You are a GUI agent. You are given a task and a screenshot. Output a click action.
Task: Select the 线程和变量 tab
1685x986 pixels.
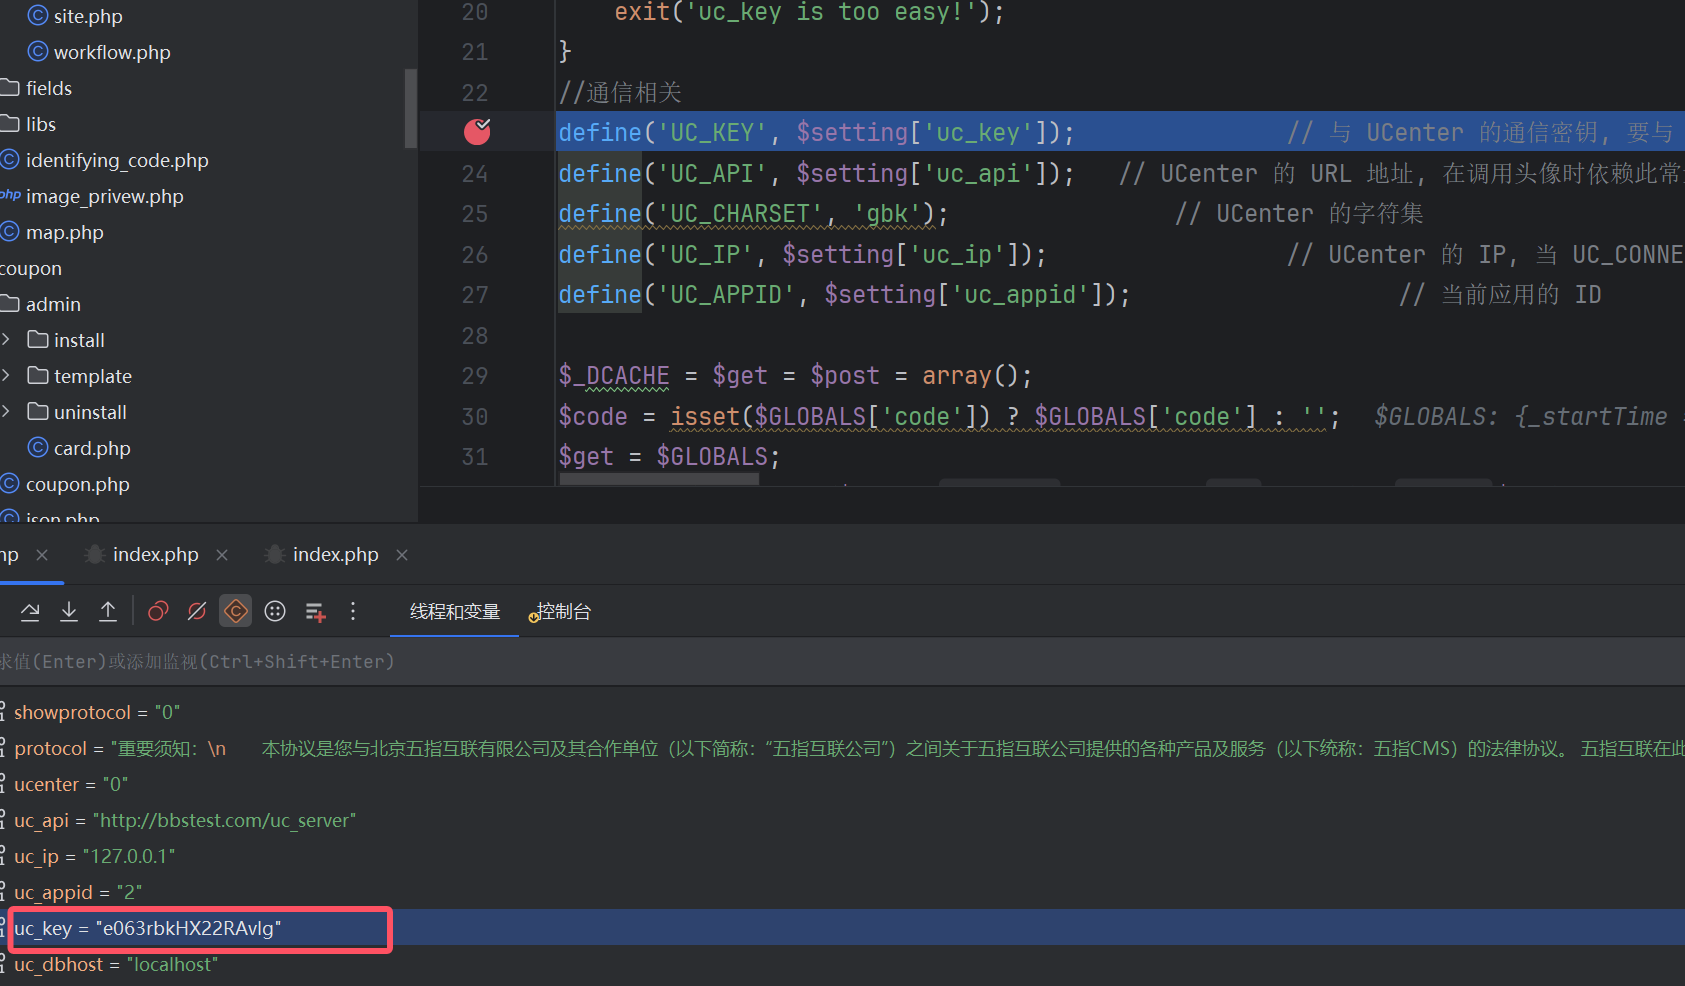point(454,611)
